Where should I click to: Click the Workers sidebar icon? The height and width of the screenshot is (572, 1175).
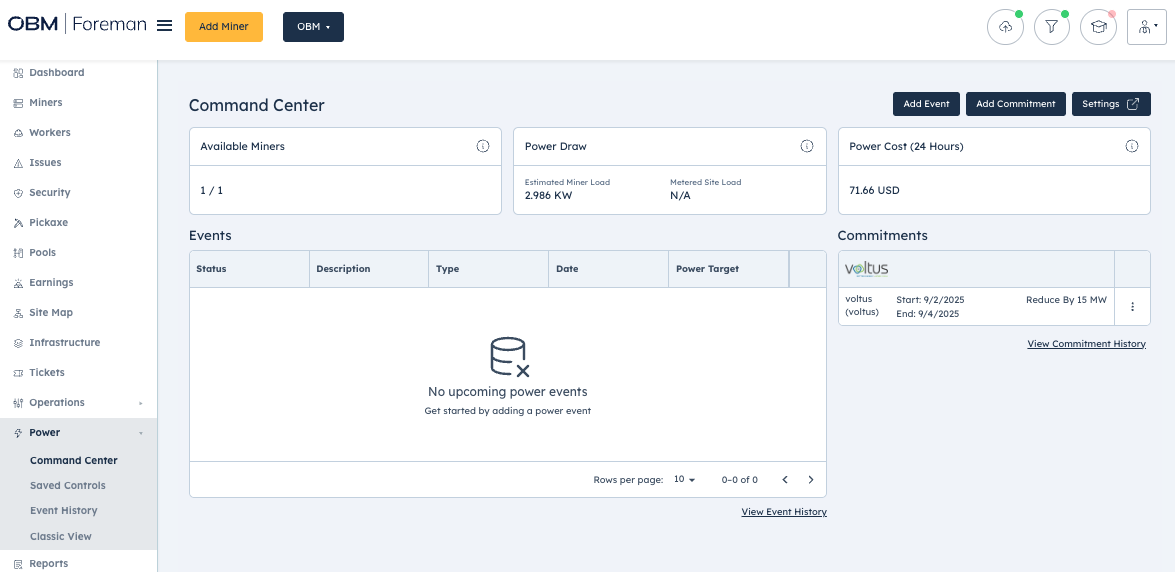[x=19, y=133]
